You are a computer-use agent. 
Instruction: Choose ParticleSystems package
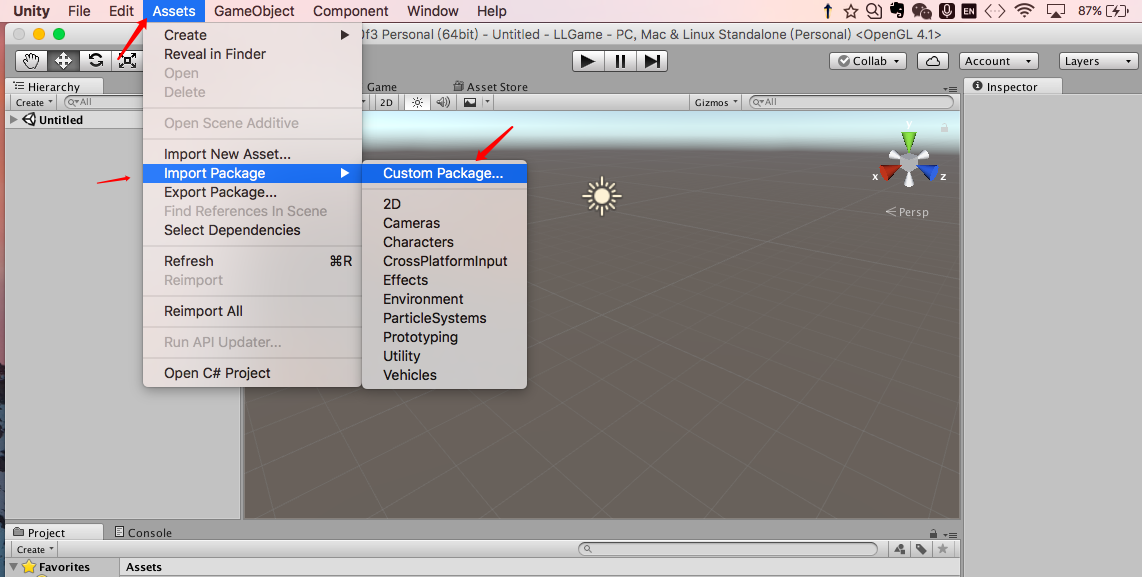[x=444, y=318]
